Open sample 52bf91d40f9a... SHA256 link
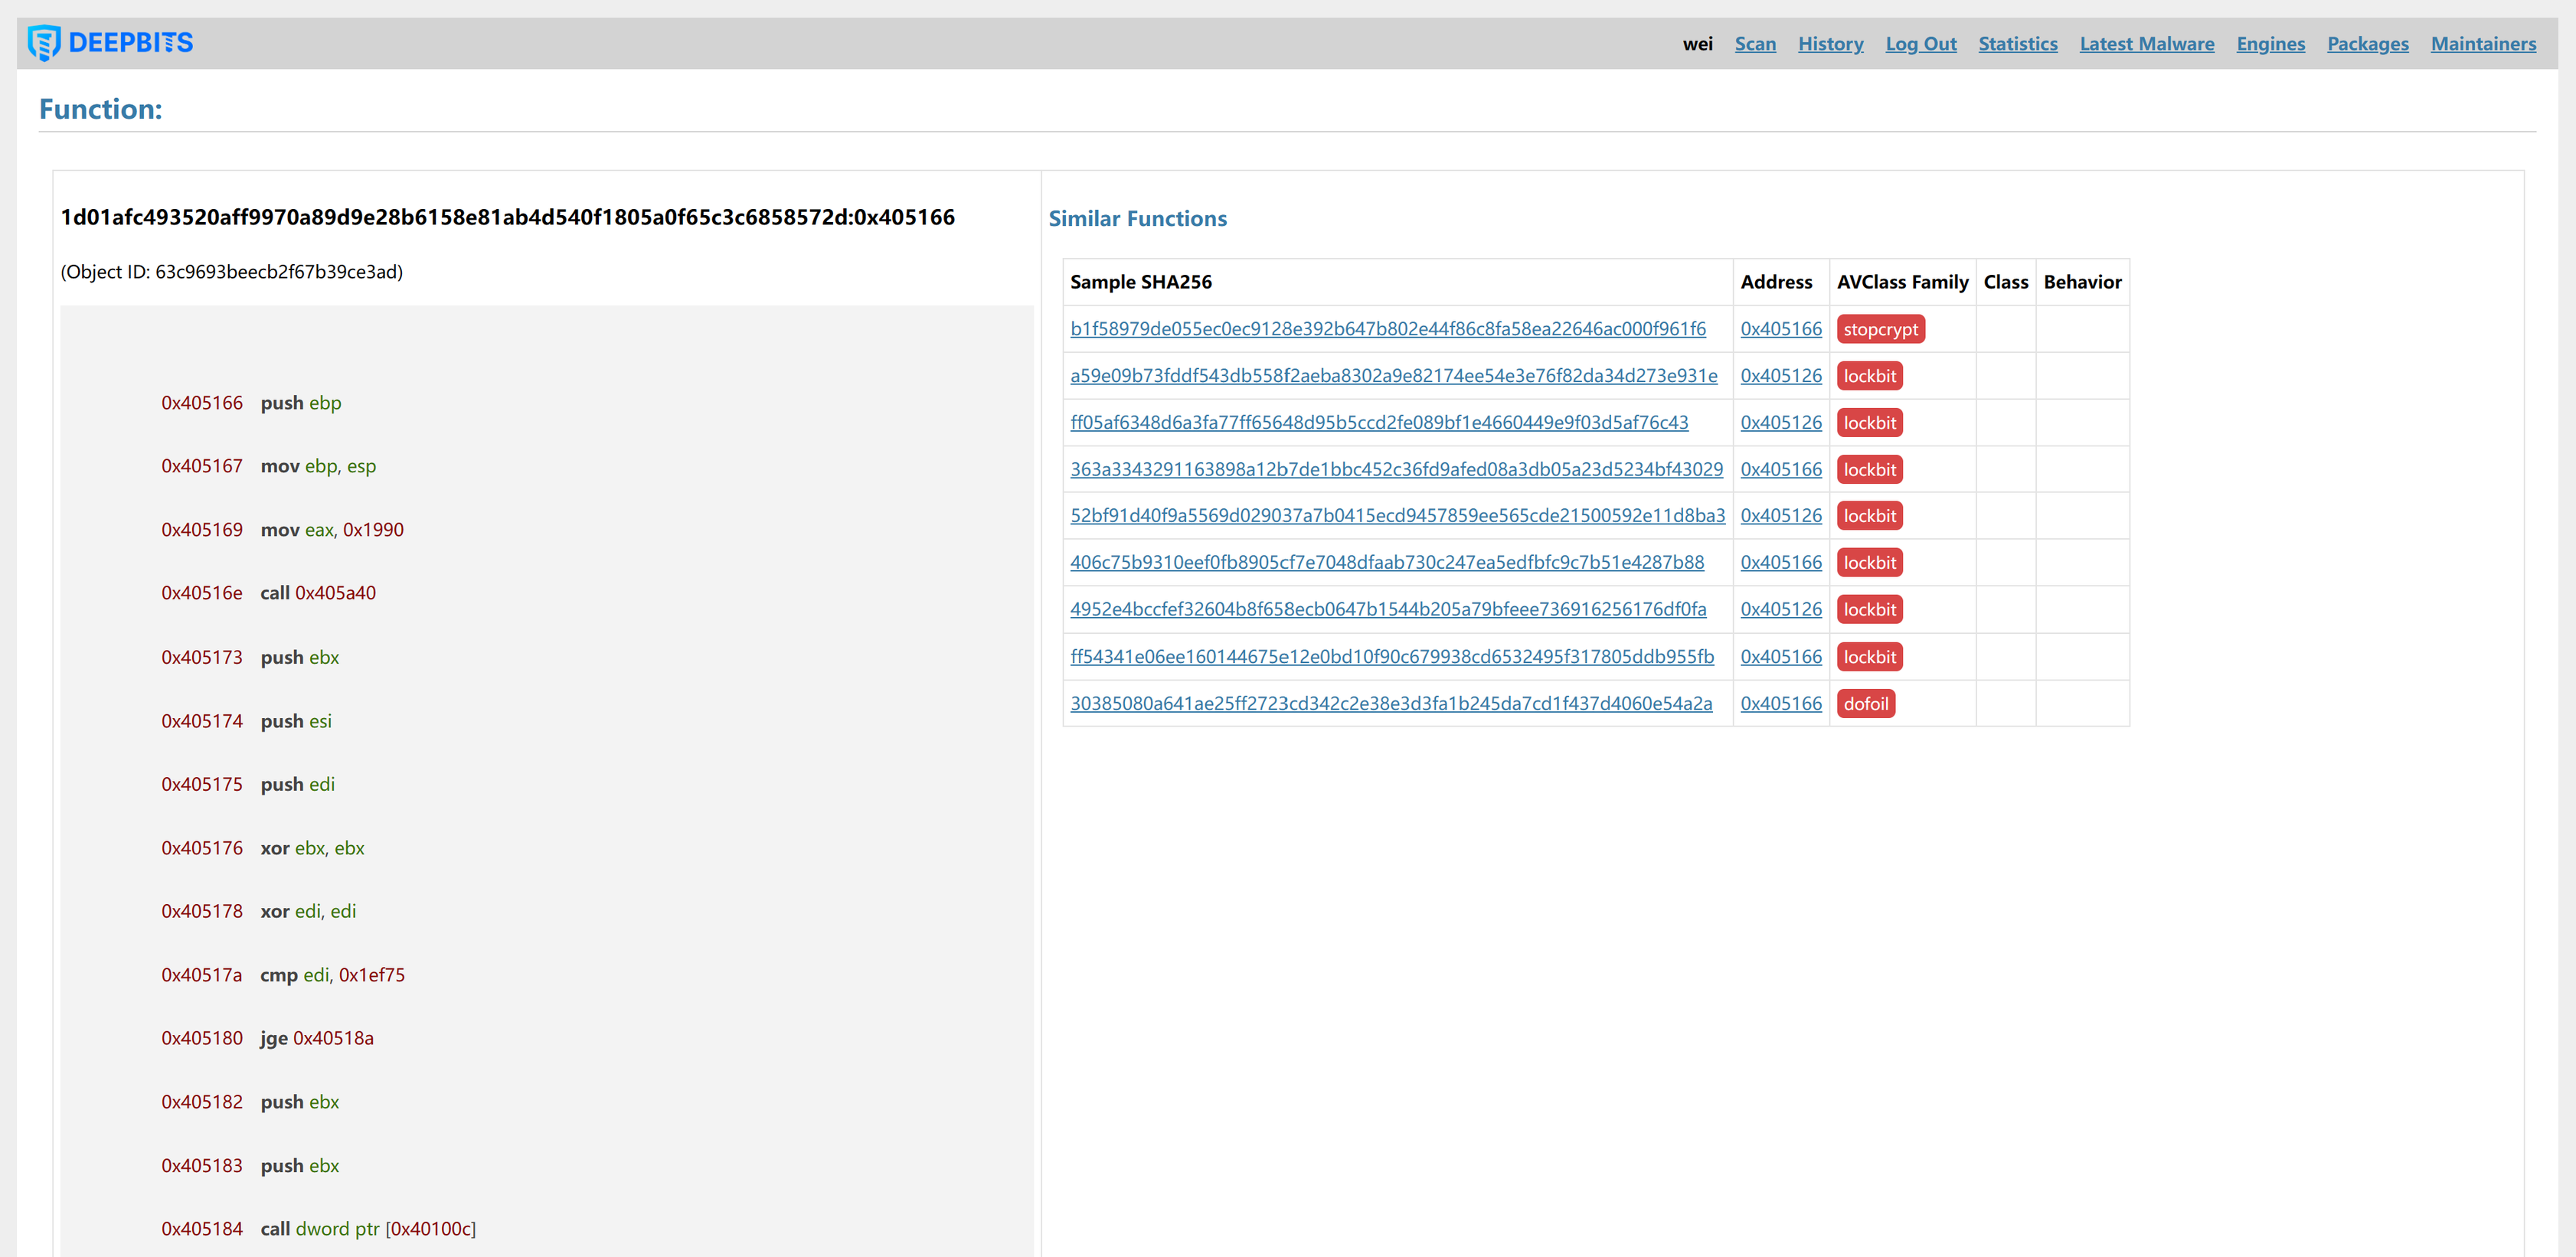The height and width of the screenshot is (1257, 2576). [x=1397, y=516]
